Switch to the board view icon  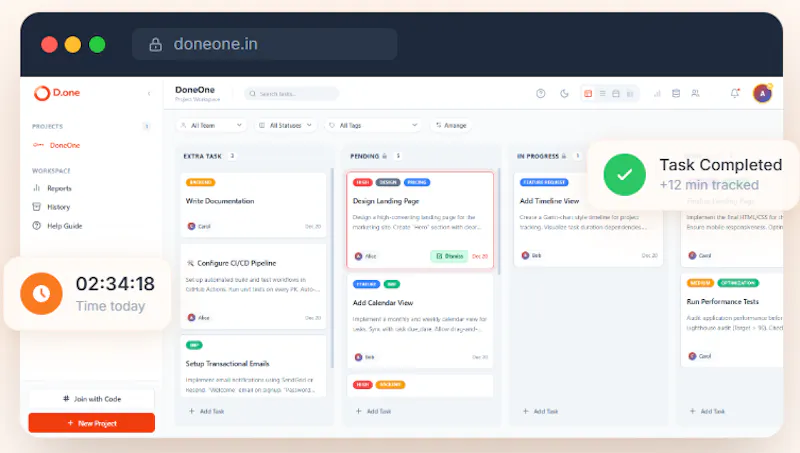(x=588, y=93)
